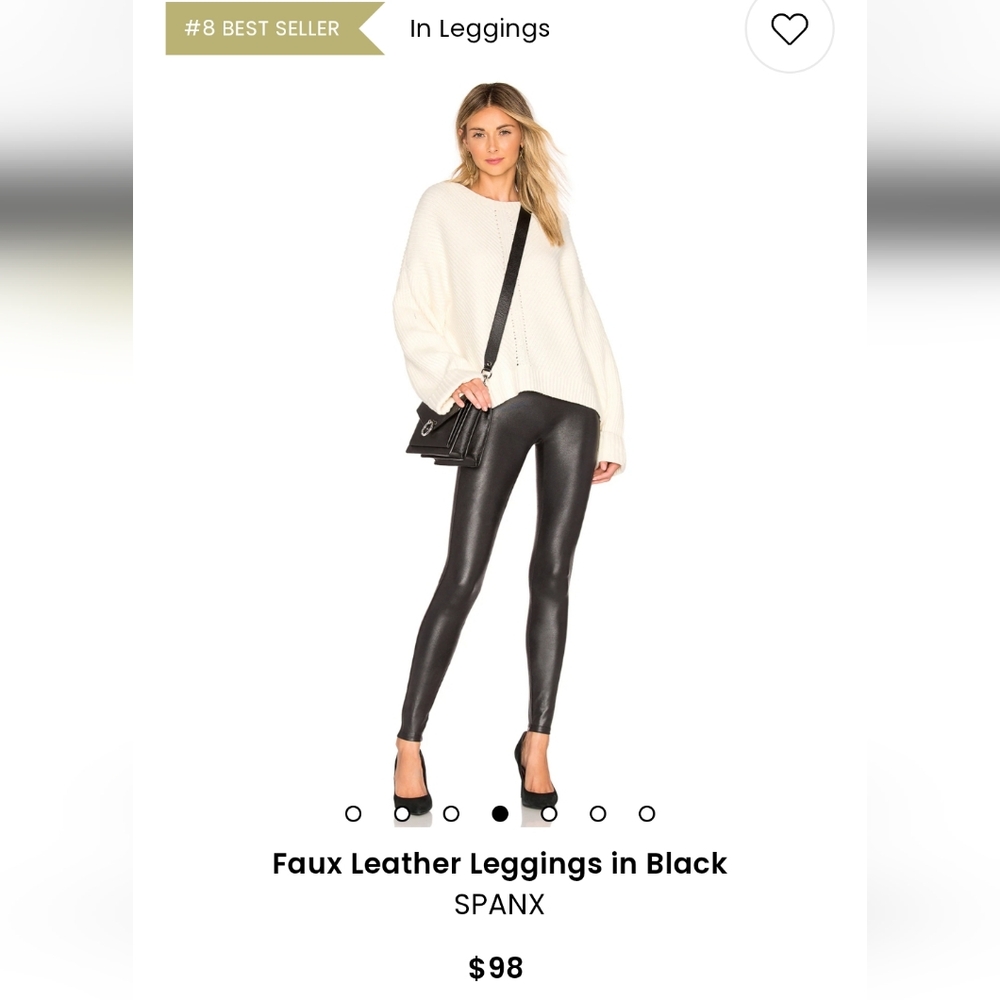This screenshot has height=1000, width=1000.
Task: Select the second photo indicator dot
Action: point(402,814)
